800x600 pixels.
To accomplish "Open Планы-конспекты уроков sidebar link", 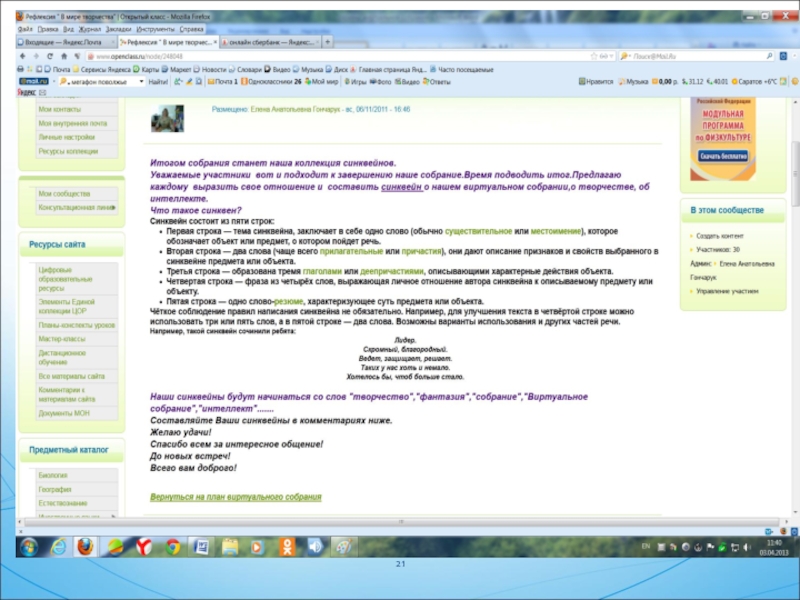I will [77, 325].
